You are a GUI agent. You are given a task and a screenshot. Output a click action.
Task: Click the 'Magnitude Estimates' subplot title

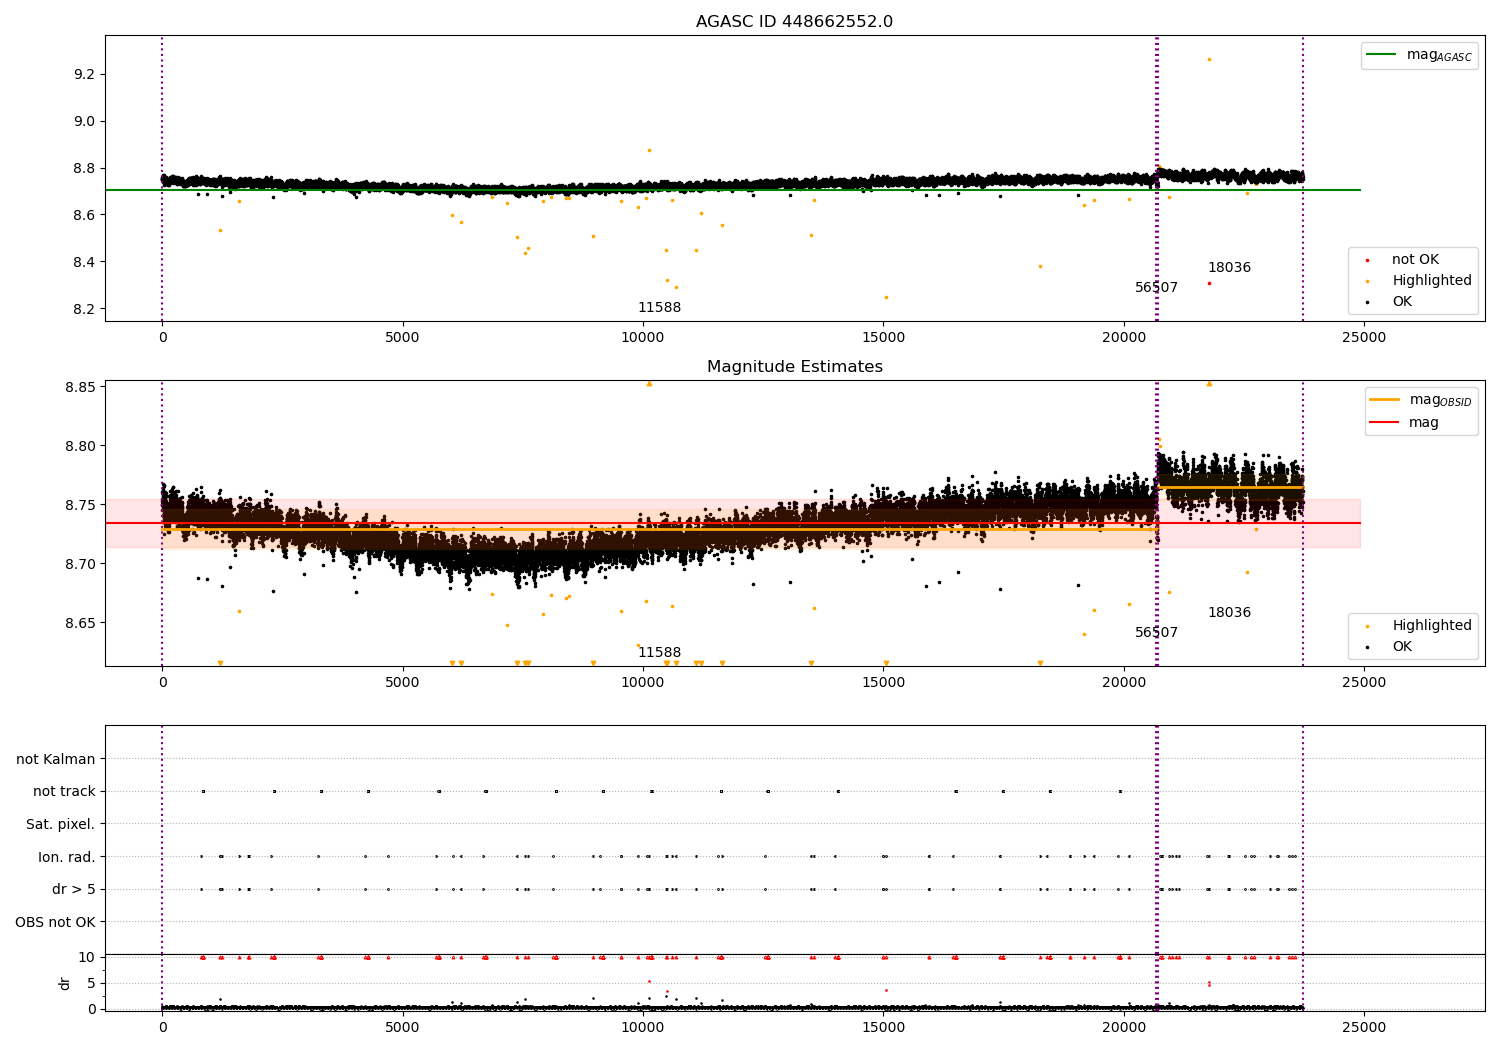pos(794,367)
